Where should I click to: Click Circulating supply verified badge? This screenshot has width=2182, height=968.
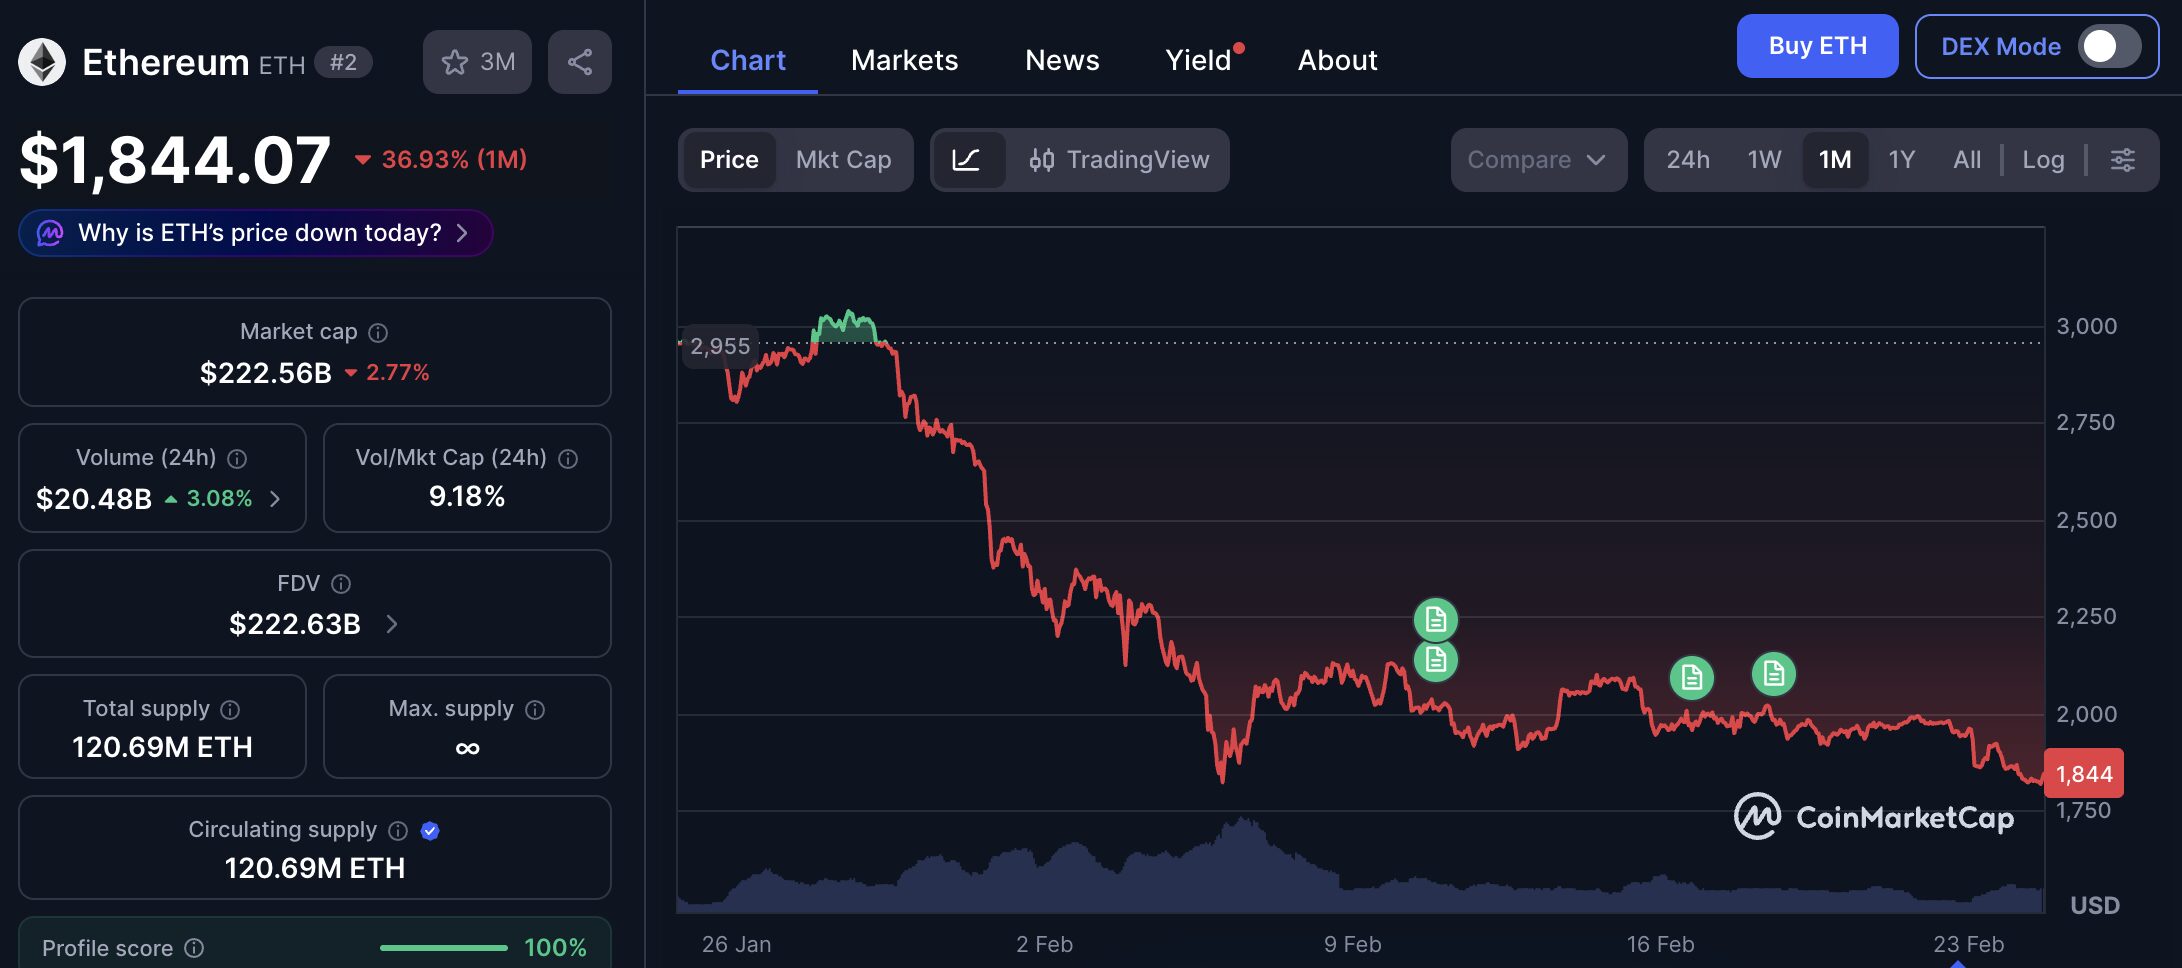pyautogui.click(x=430, y=831)
